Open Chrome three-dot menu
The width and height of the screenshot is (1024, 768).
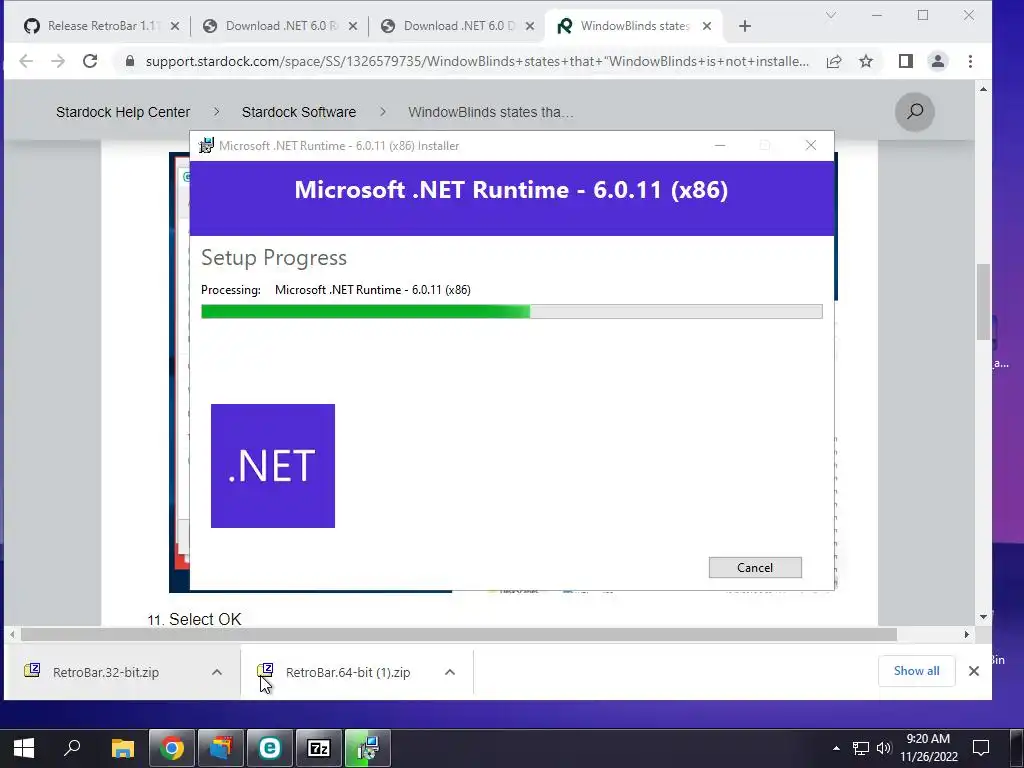[970, 61]
